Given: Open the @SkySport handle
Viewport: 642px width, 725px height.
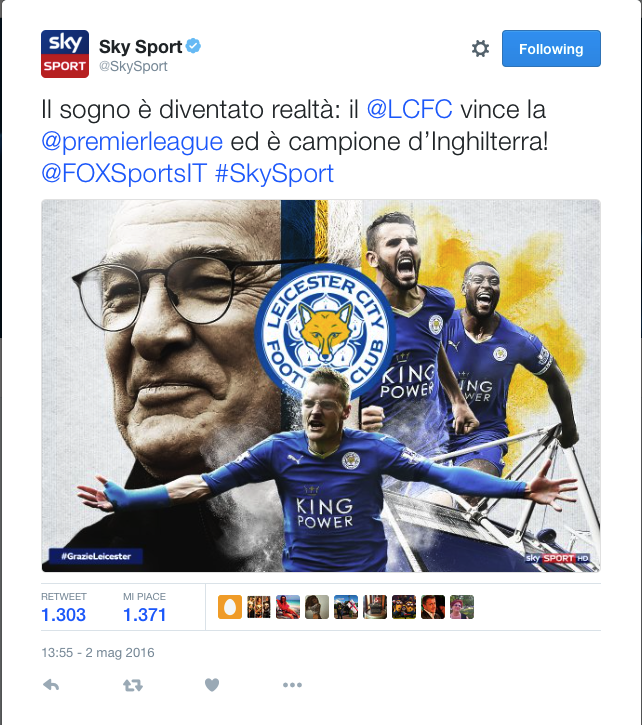Looking at the screenshot, I should [133, 66].
